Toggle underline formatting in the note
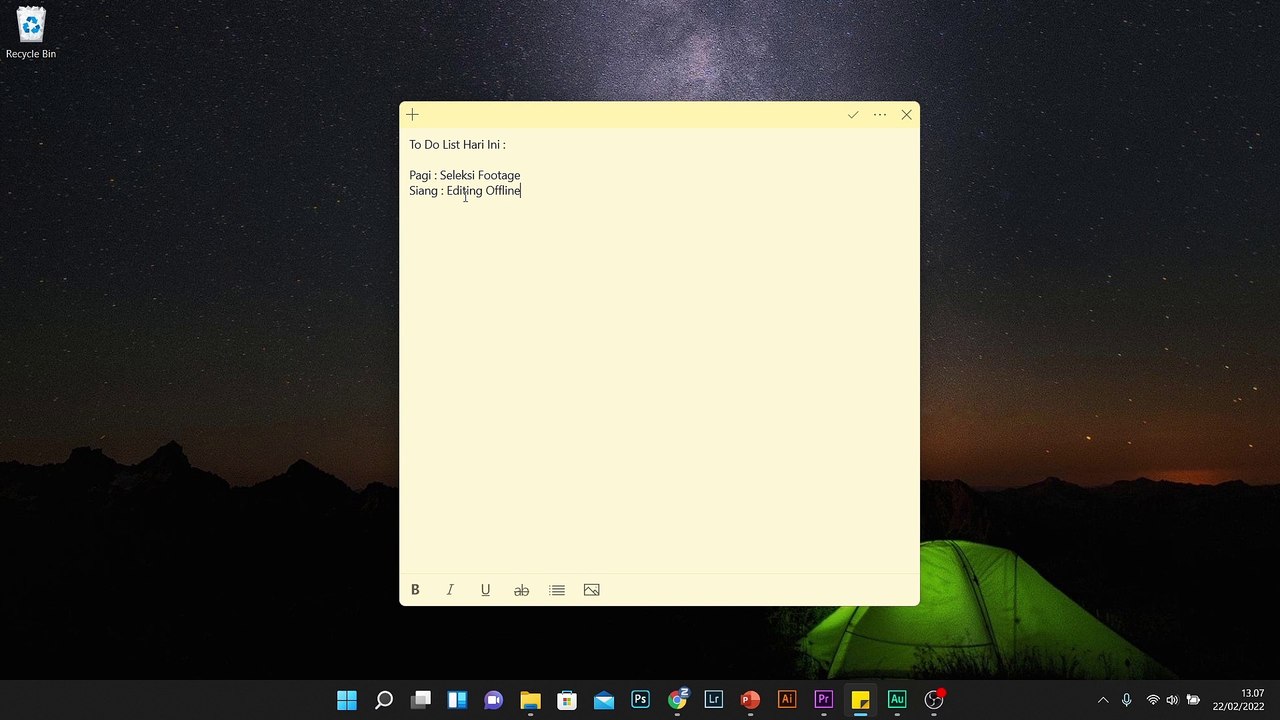The width and height of the screenshot is (1280, 720). [x=486, y=590]
